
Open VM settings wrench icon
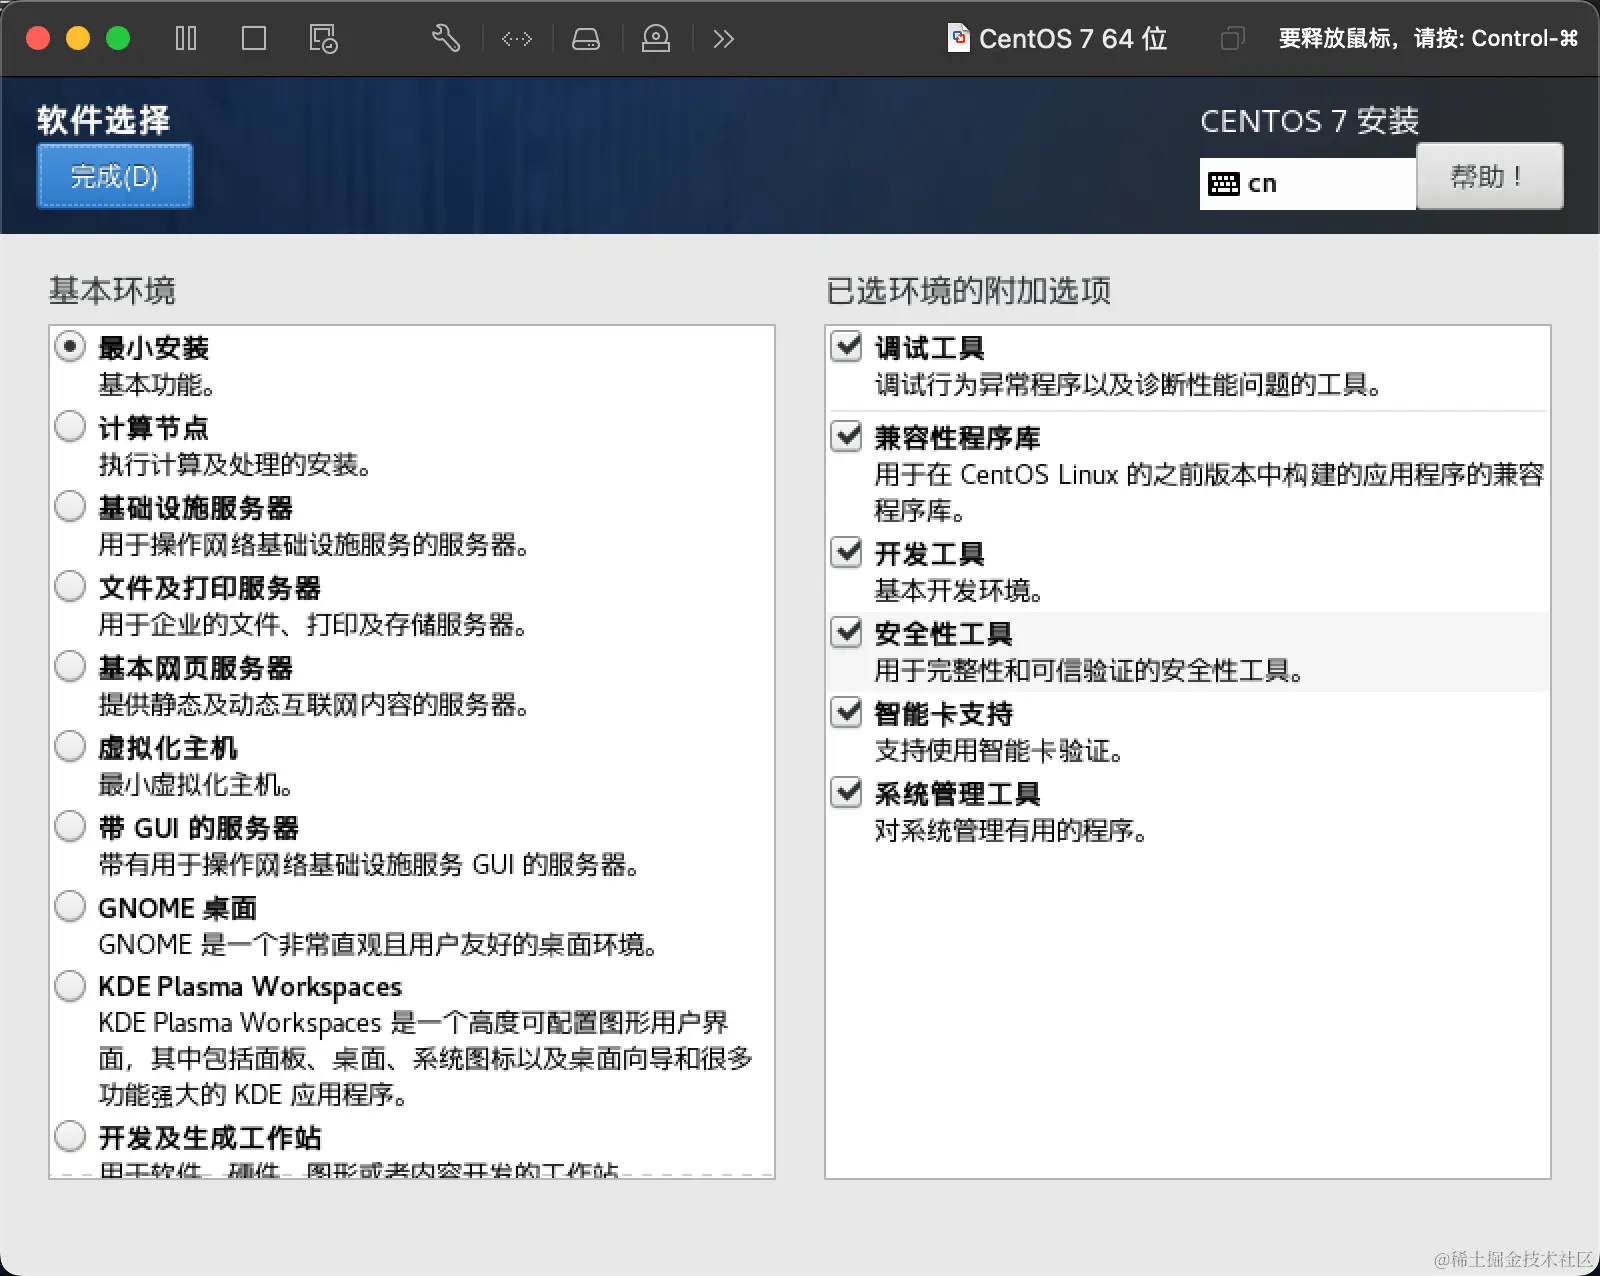[x=446, y=39]
